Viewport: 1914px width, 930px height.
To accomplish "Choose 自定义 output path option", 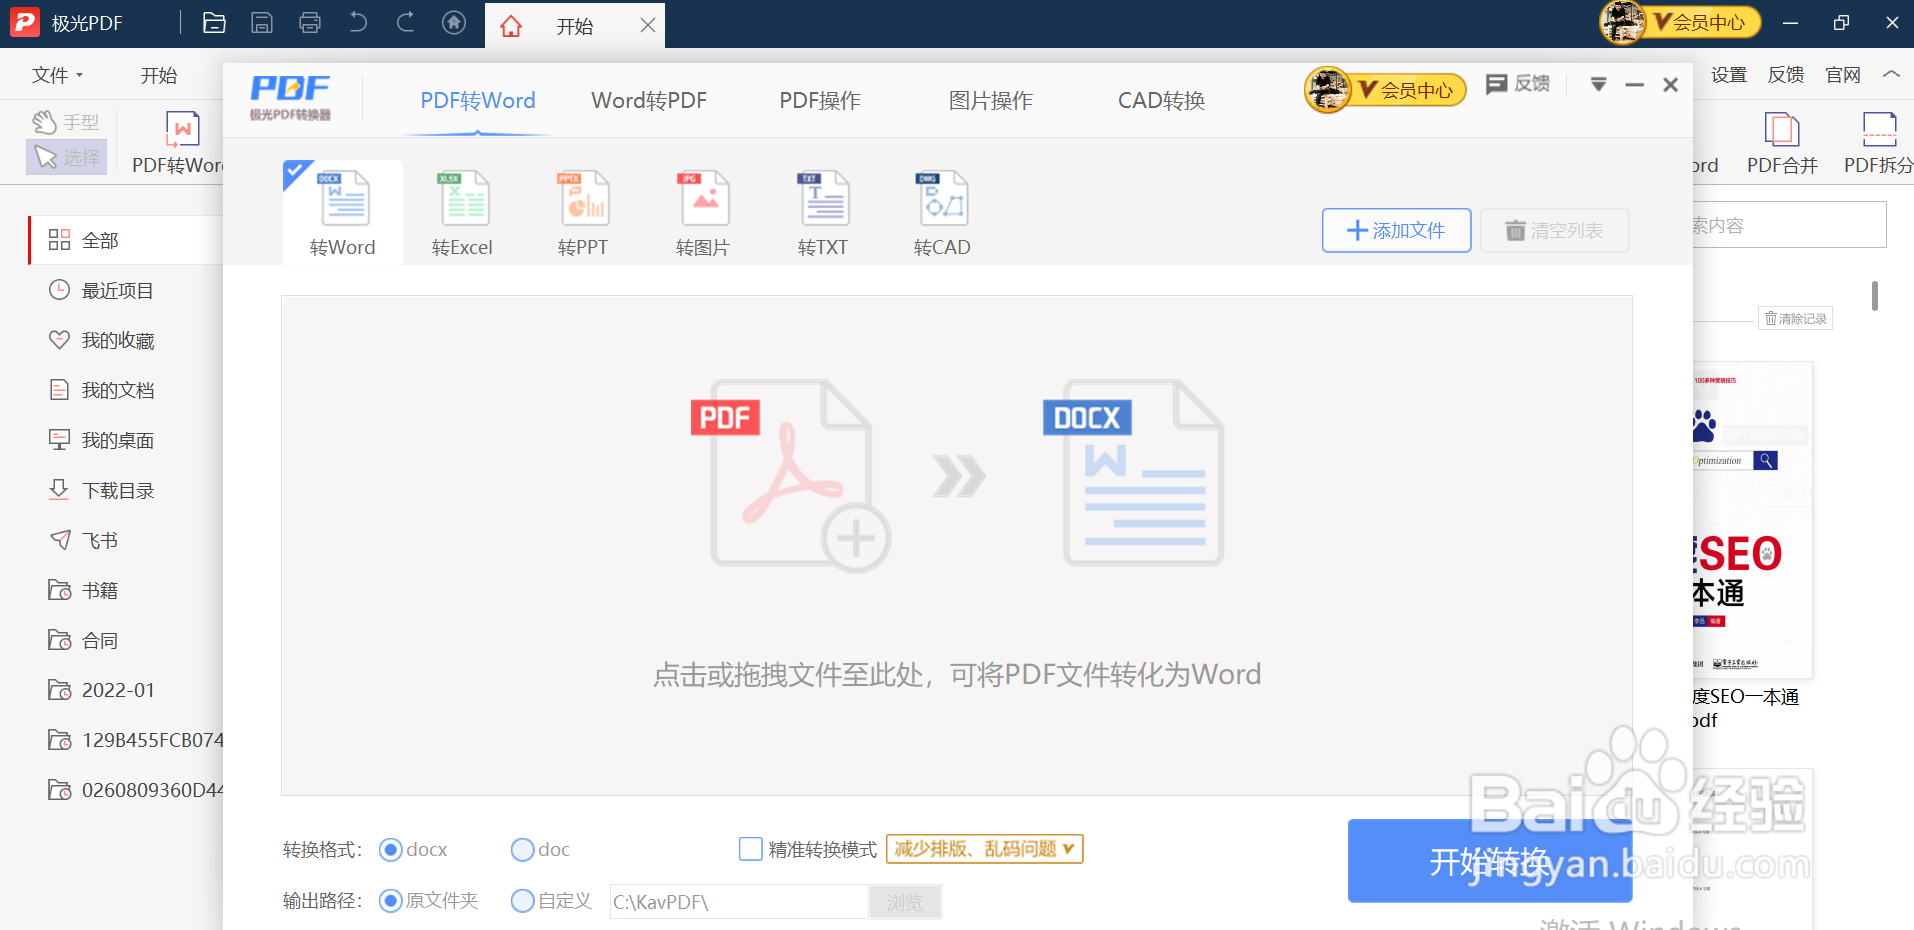I will 522,900.
